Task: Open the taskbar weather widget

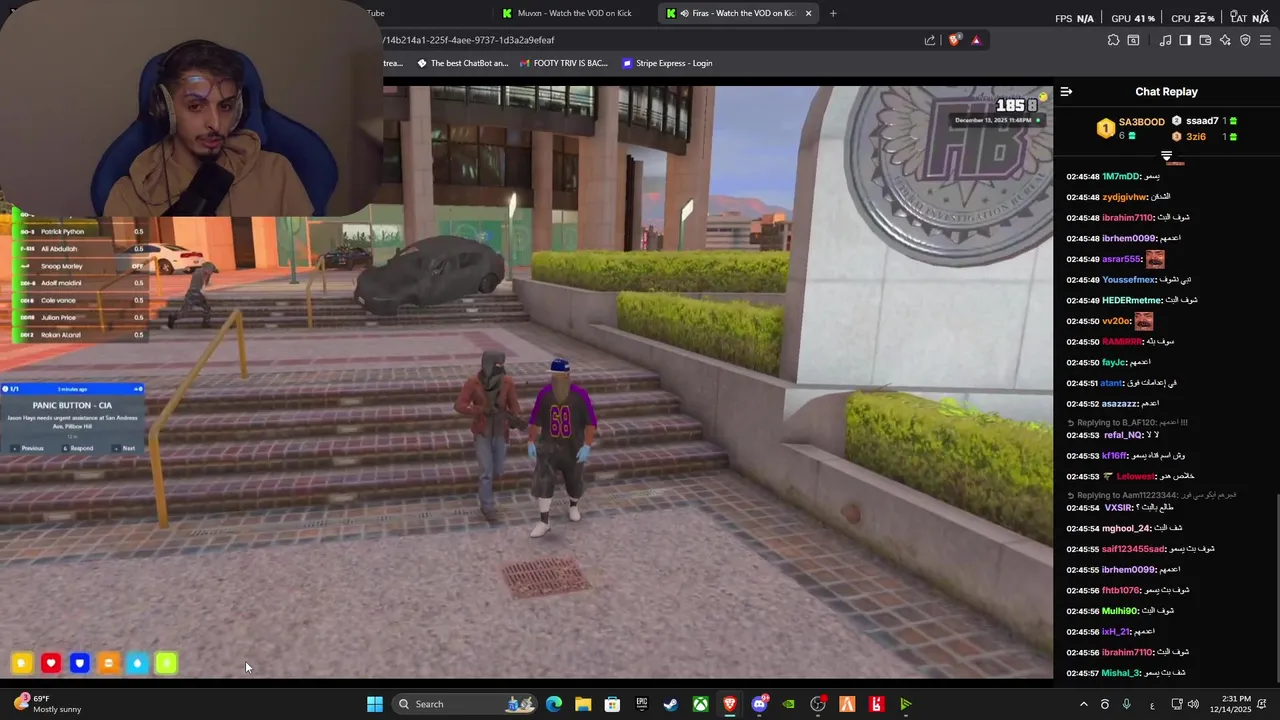Action: pyautogui.click(x=48, y=704)
